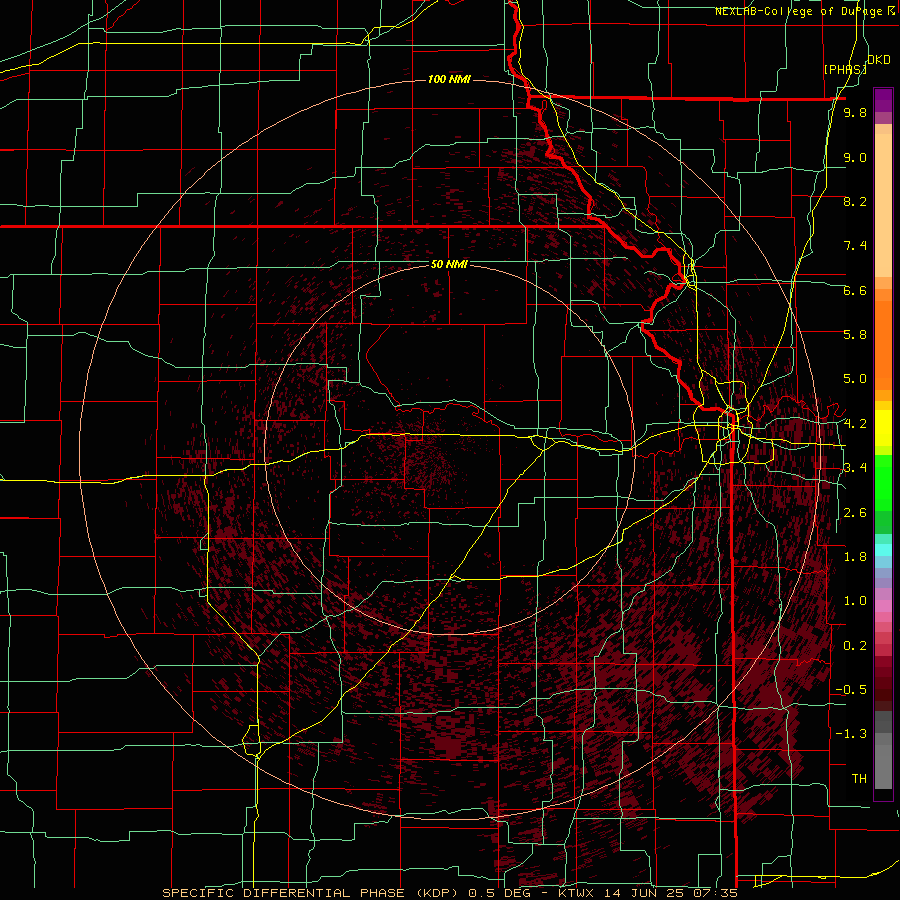The image size is (900, 900).
Task: Click the TH threshold label
Action: [x=859, y=779]
